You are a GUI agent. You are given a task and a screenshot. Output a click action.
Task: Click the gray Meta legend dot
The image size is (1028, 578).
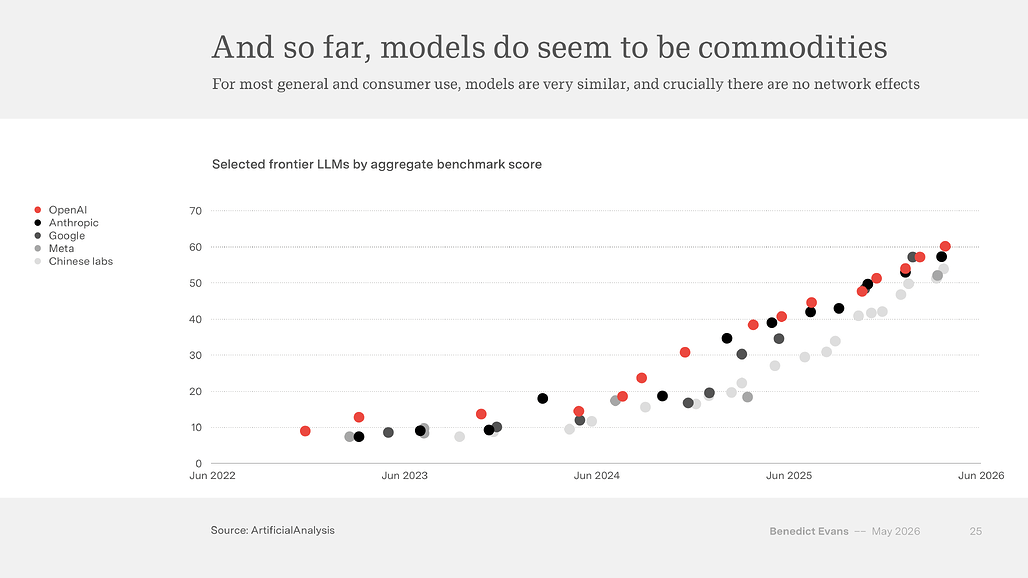(37, 248)
